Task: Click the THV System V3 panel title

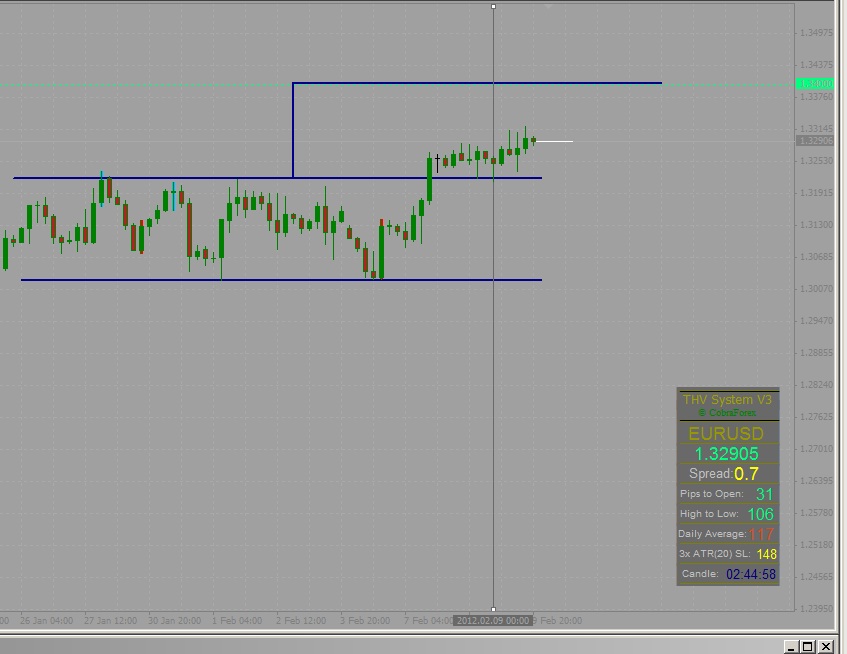Action: 727,400
